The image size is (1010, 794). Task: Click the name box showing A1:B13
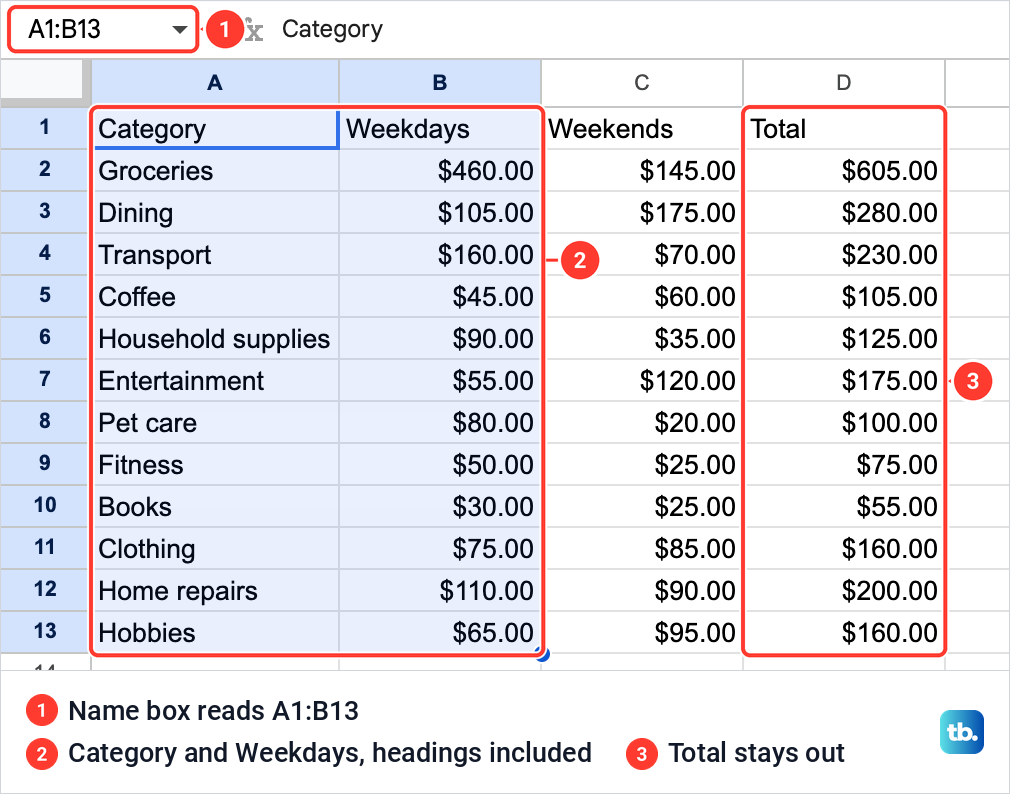(x=102, y=29)
